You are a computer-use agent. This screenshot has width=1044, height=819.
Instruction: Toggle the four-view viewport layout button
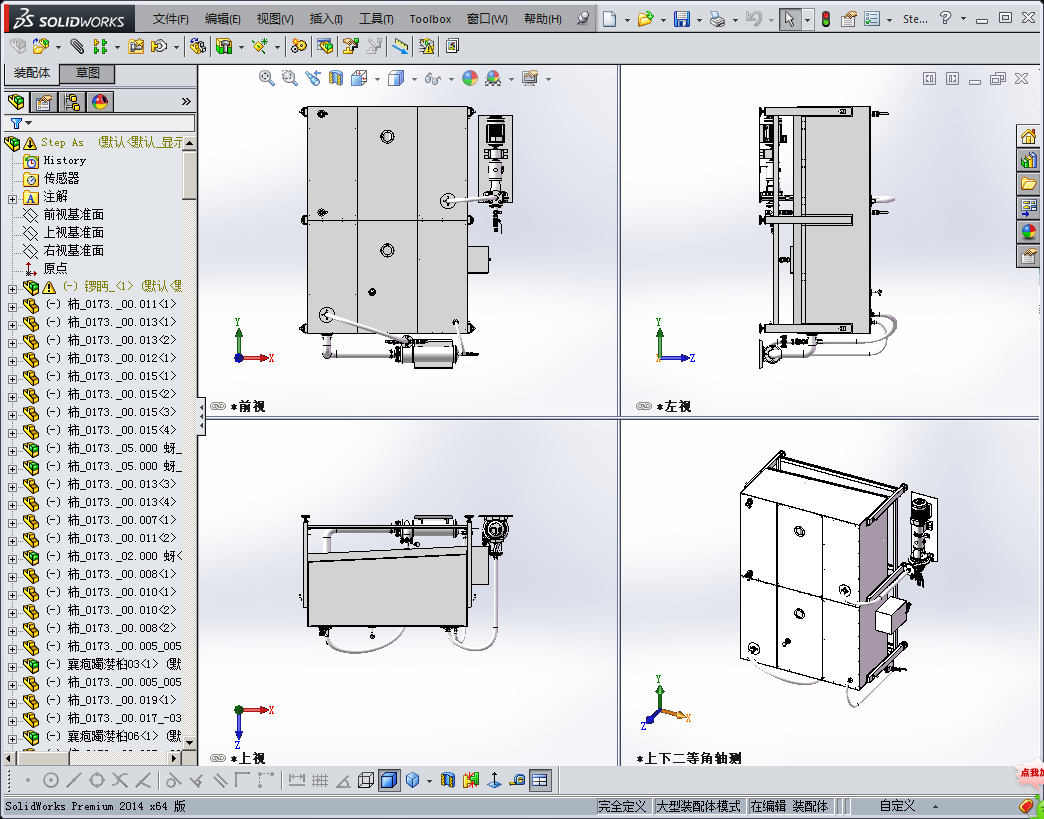coord(540,780)
